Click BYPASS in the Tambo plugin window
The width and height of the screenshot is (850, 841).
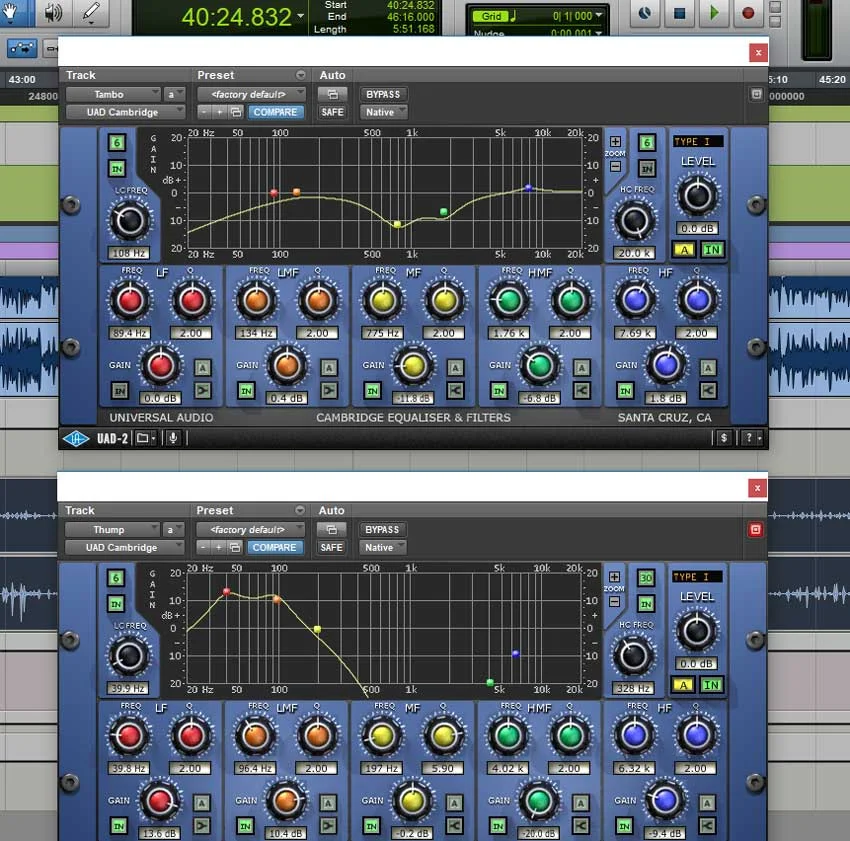[x=383, y=94]
